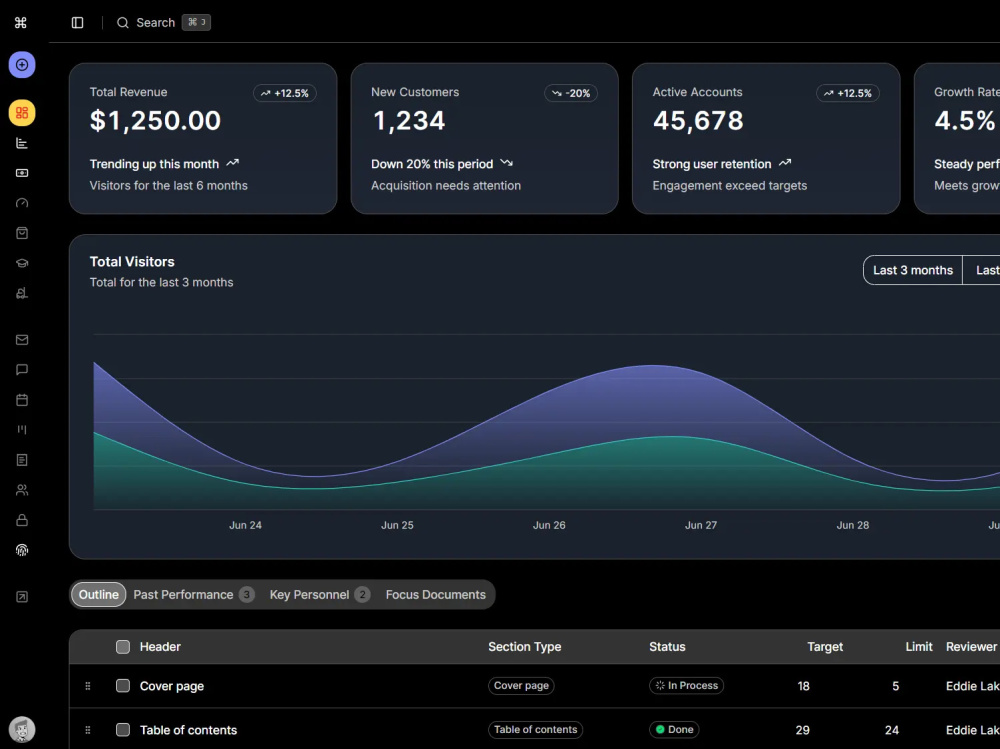Click the Jun 26 chart axis label
This screenshot has width=1000, height=749.
(549, 525)
